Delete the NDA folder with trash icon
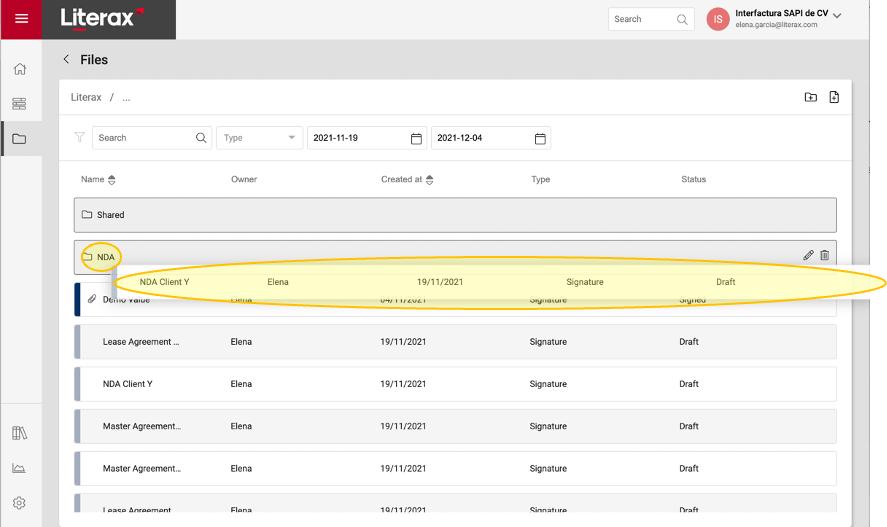 point(825,256)
